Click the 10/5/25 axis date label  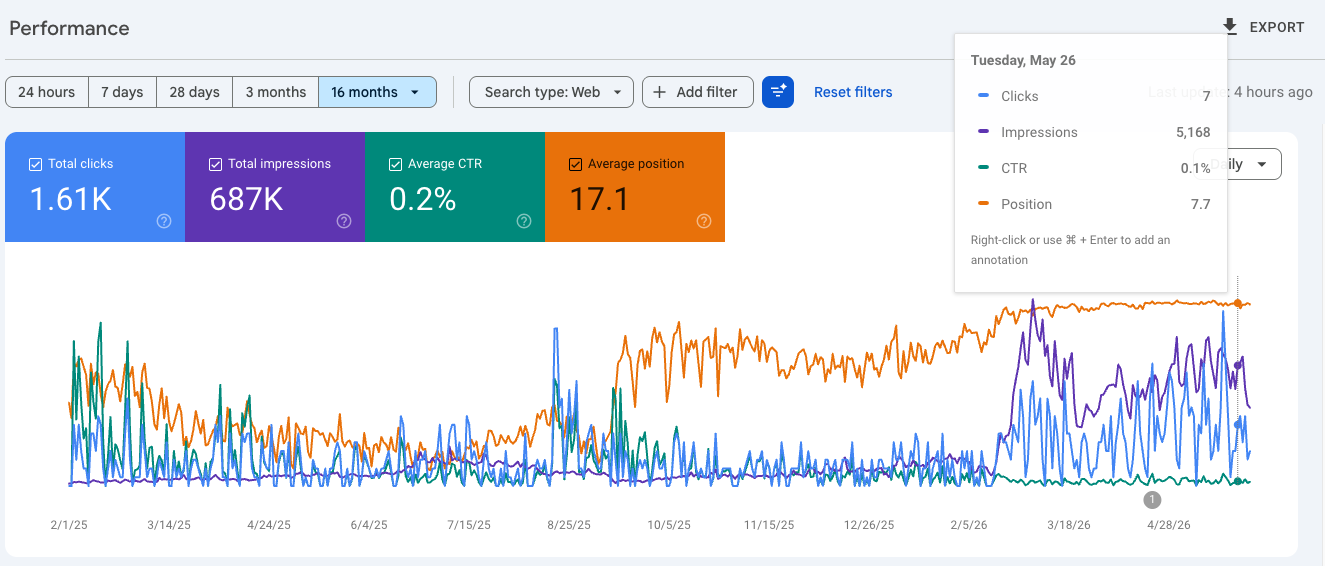click(x=669, y=524)
